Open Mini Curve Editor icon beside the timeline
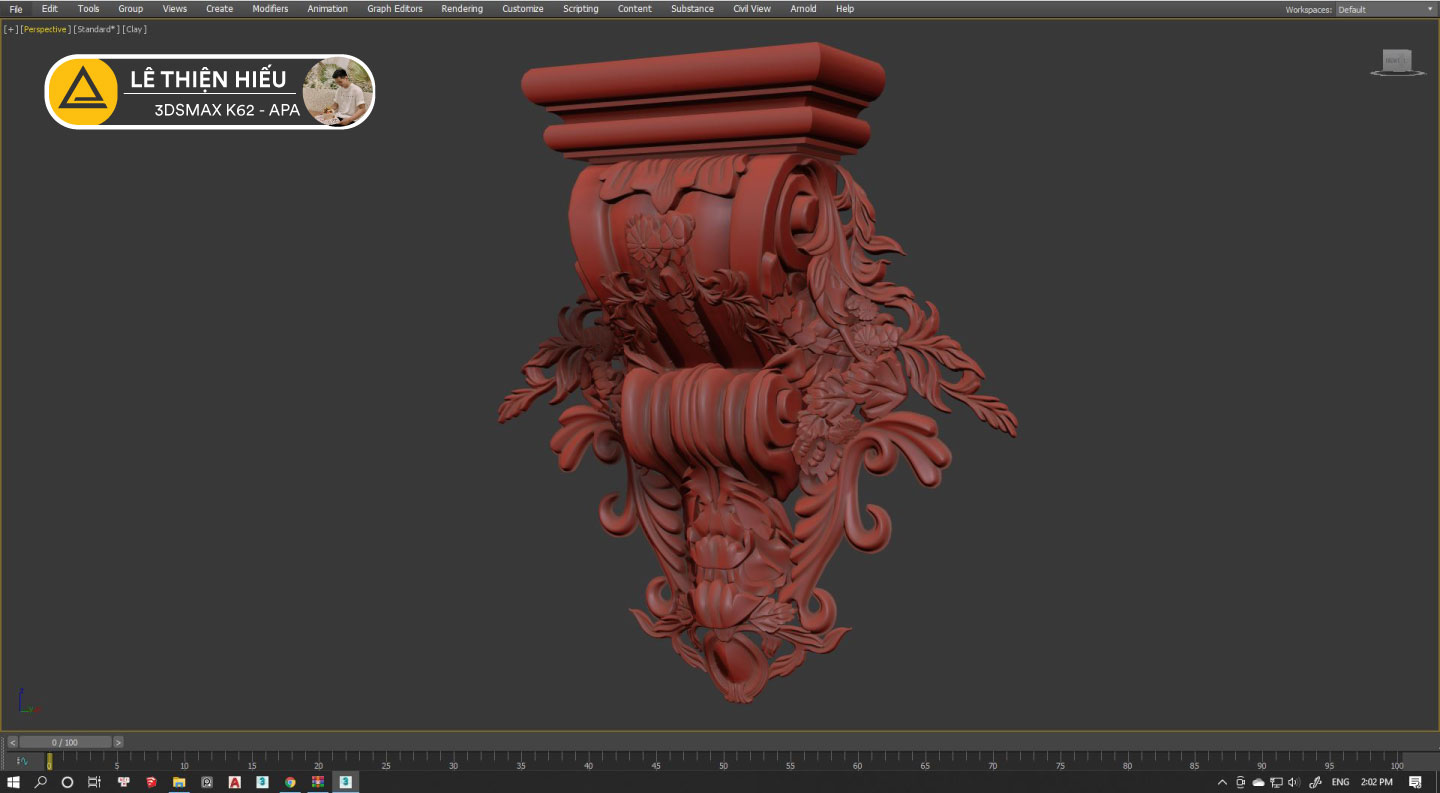This screenshot has height=793, width=1440. [x=22, y=762]
